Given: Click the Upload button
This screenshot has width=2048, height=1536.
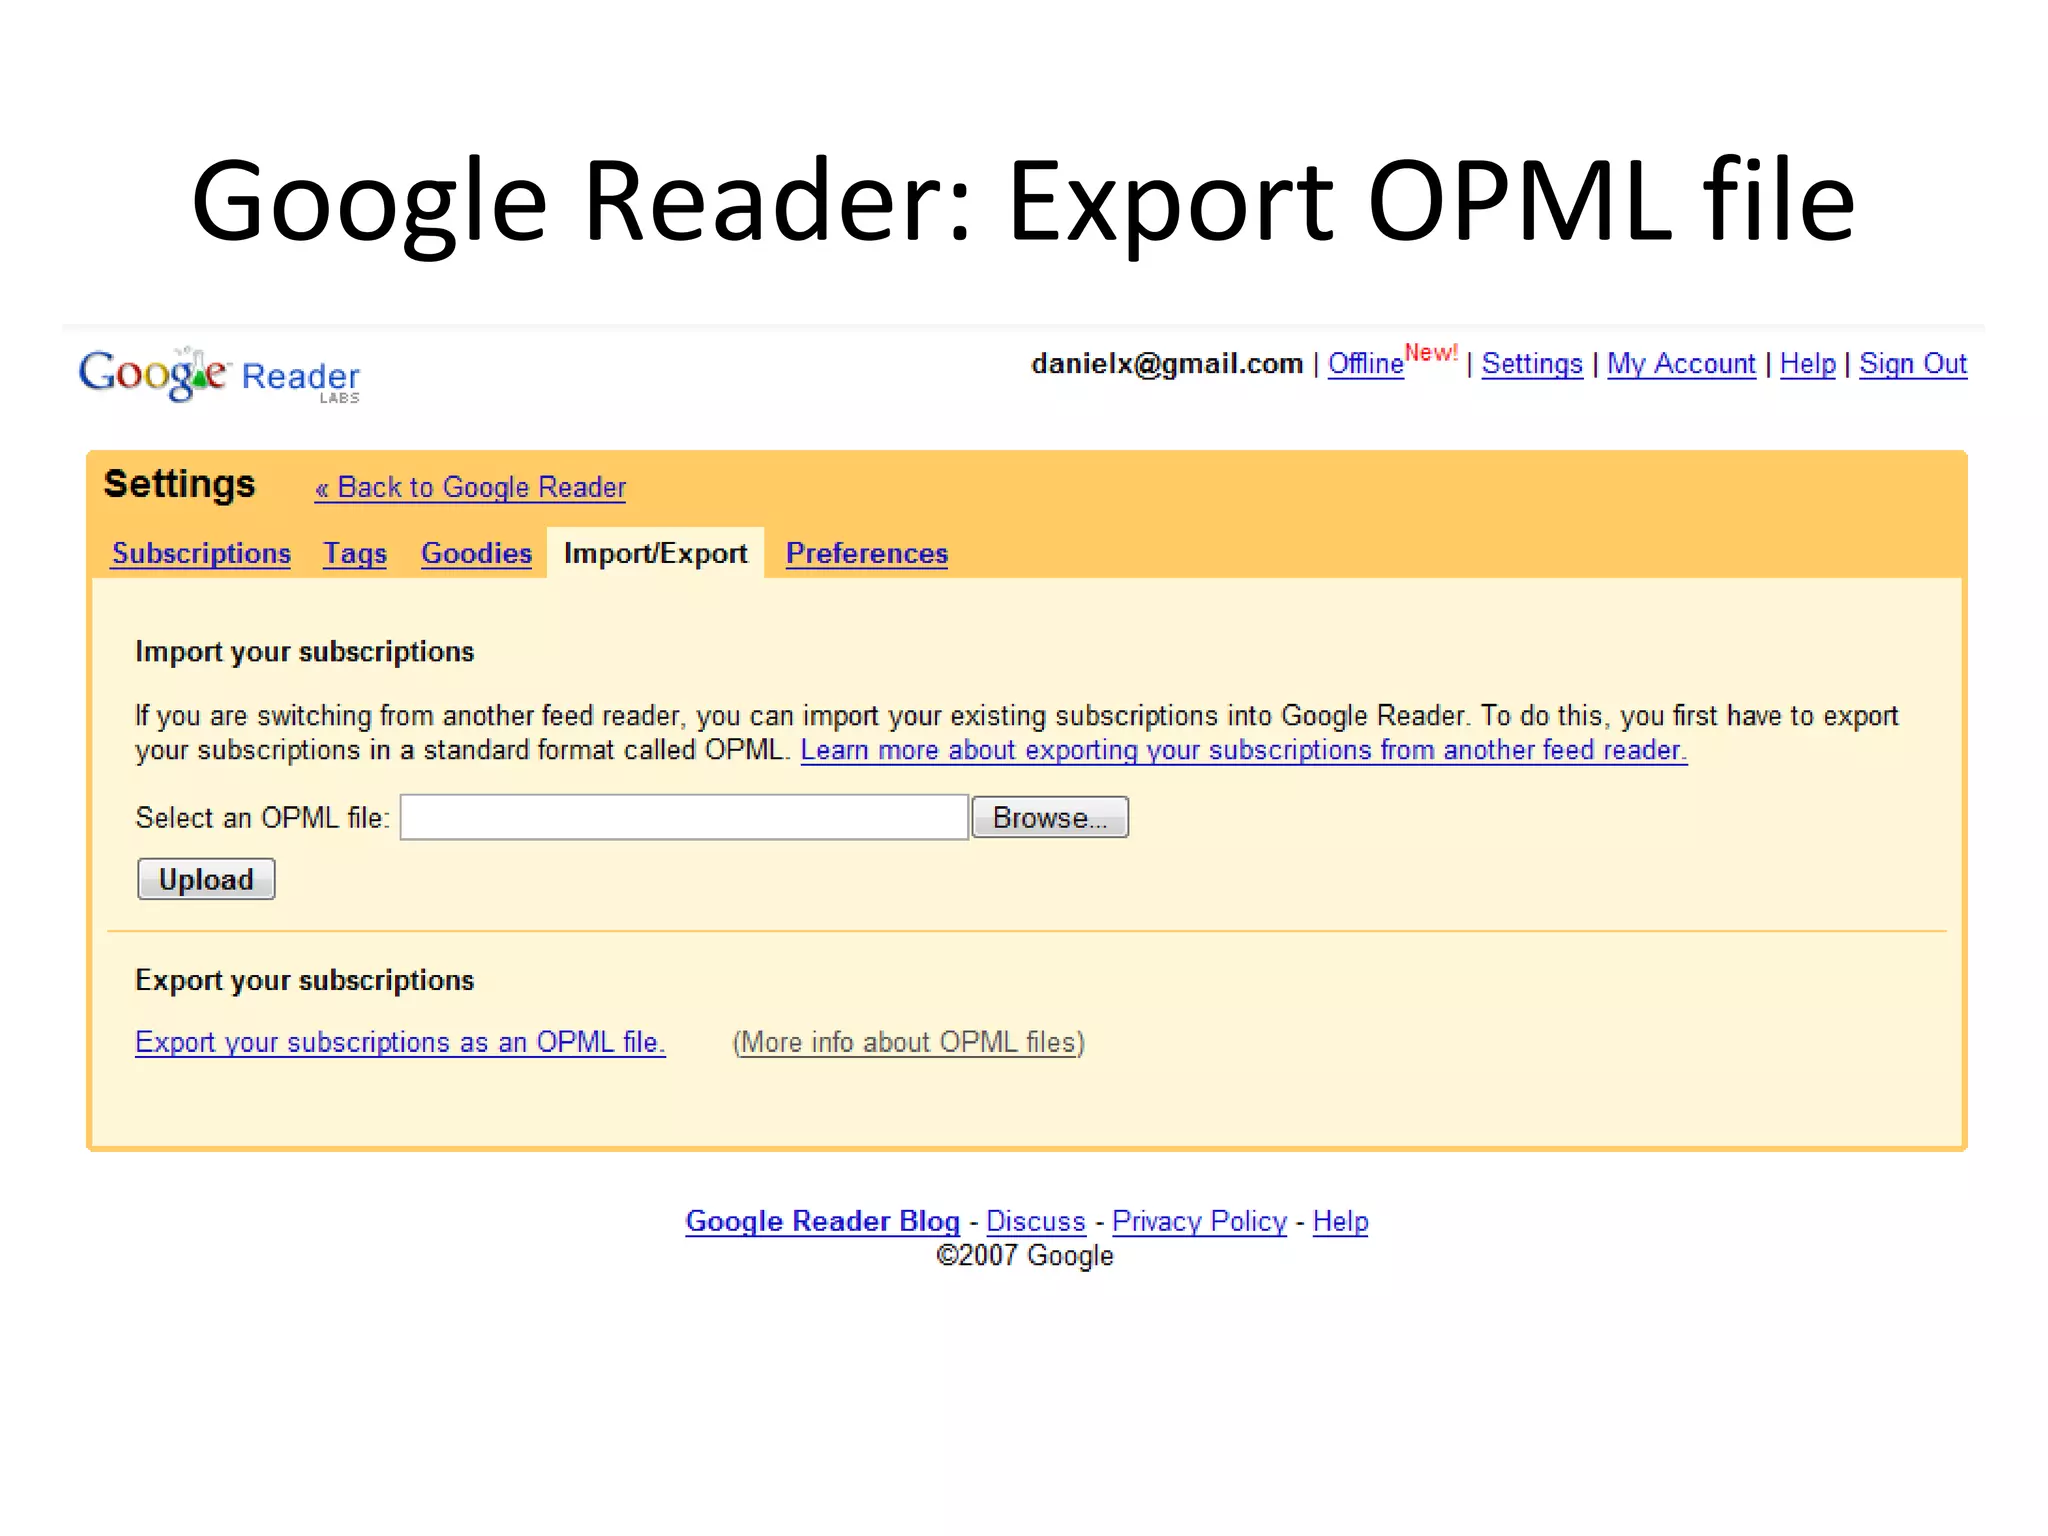Looking at the screenshot, I should pos(206,879).
